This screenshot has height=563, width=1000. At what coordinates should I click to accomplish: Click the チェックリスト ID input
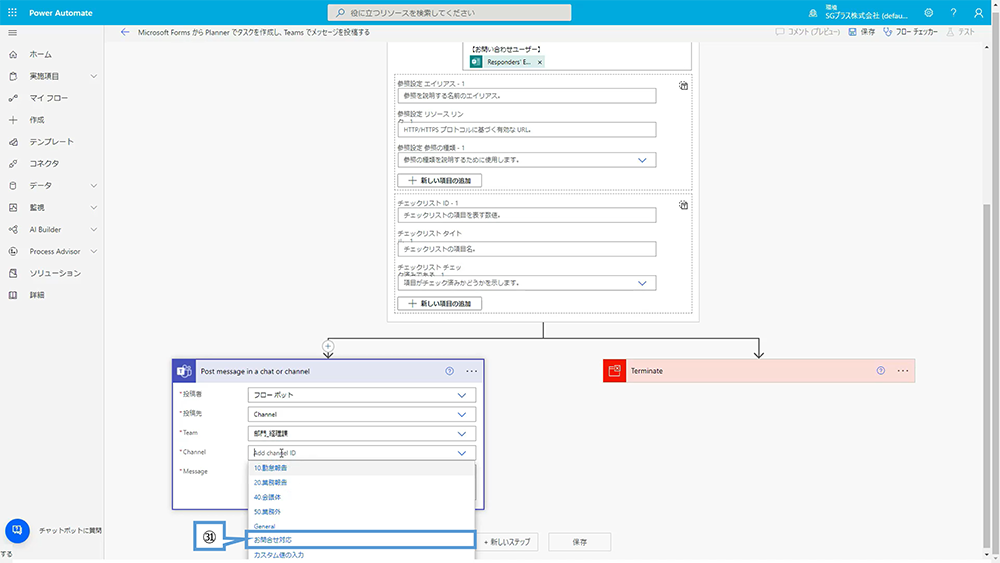[x=527, y=215]
